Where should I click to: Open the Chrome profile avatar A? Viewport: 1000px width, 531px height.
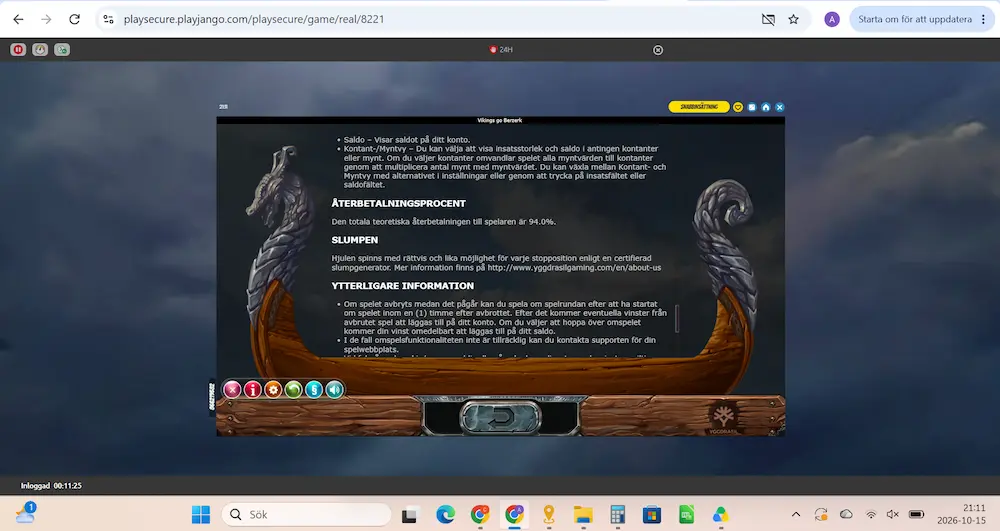(x=832, y=19)
